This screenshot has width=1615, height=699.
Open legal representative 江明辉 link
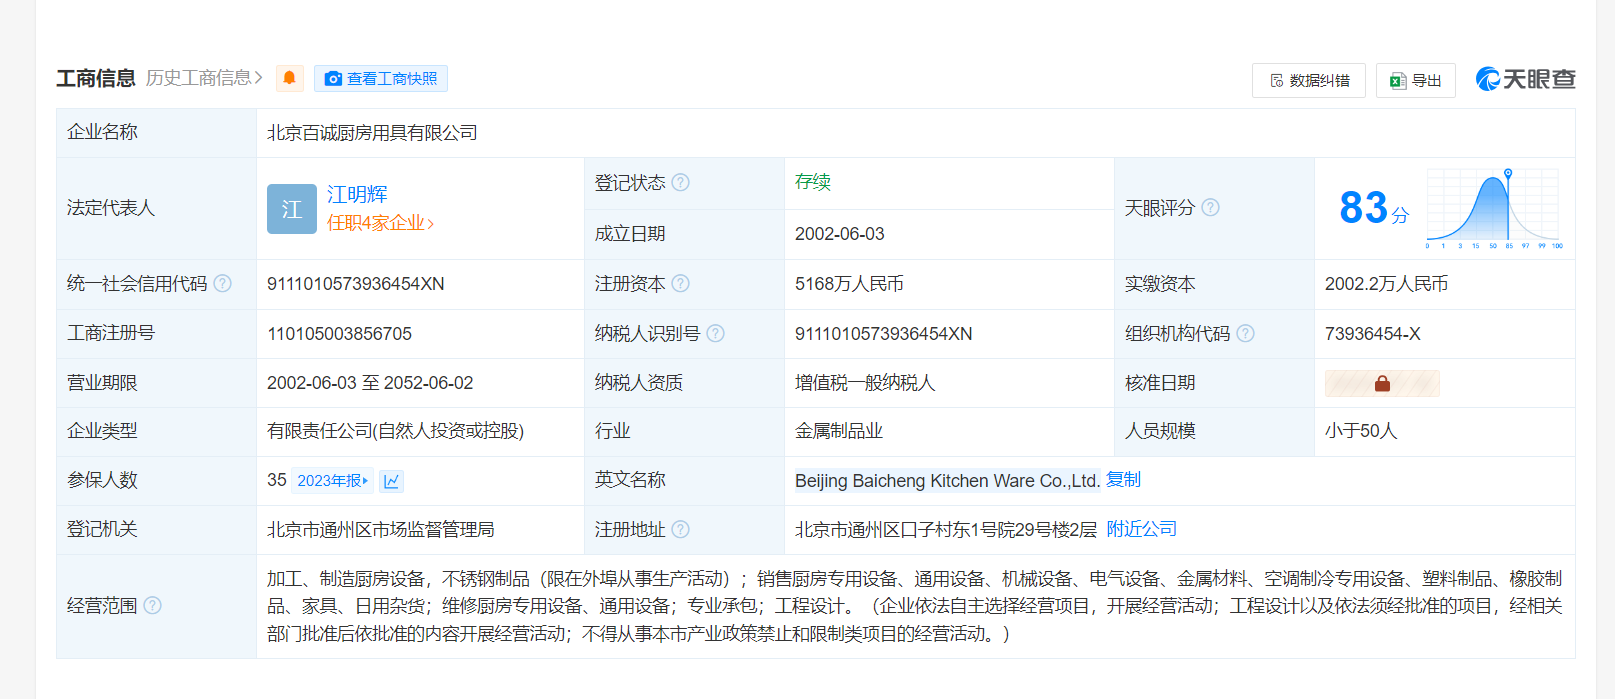(357, 194)
